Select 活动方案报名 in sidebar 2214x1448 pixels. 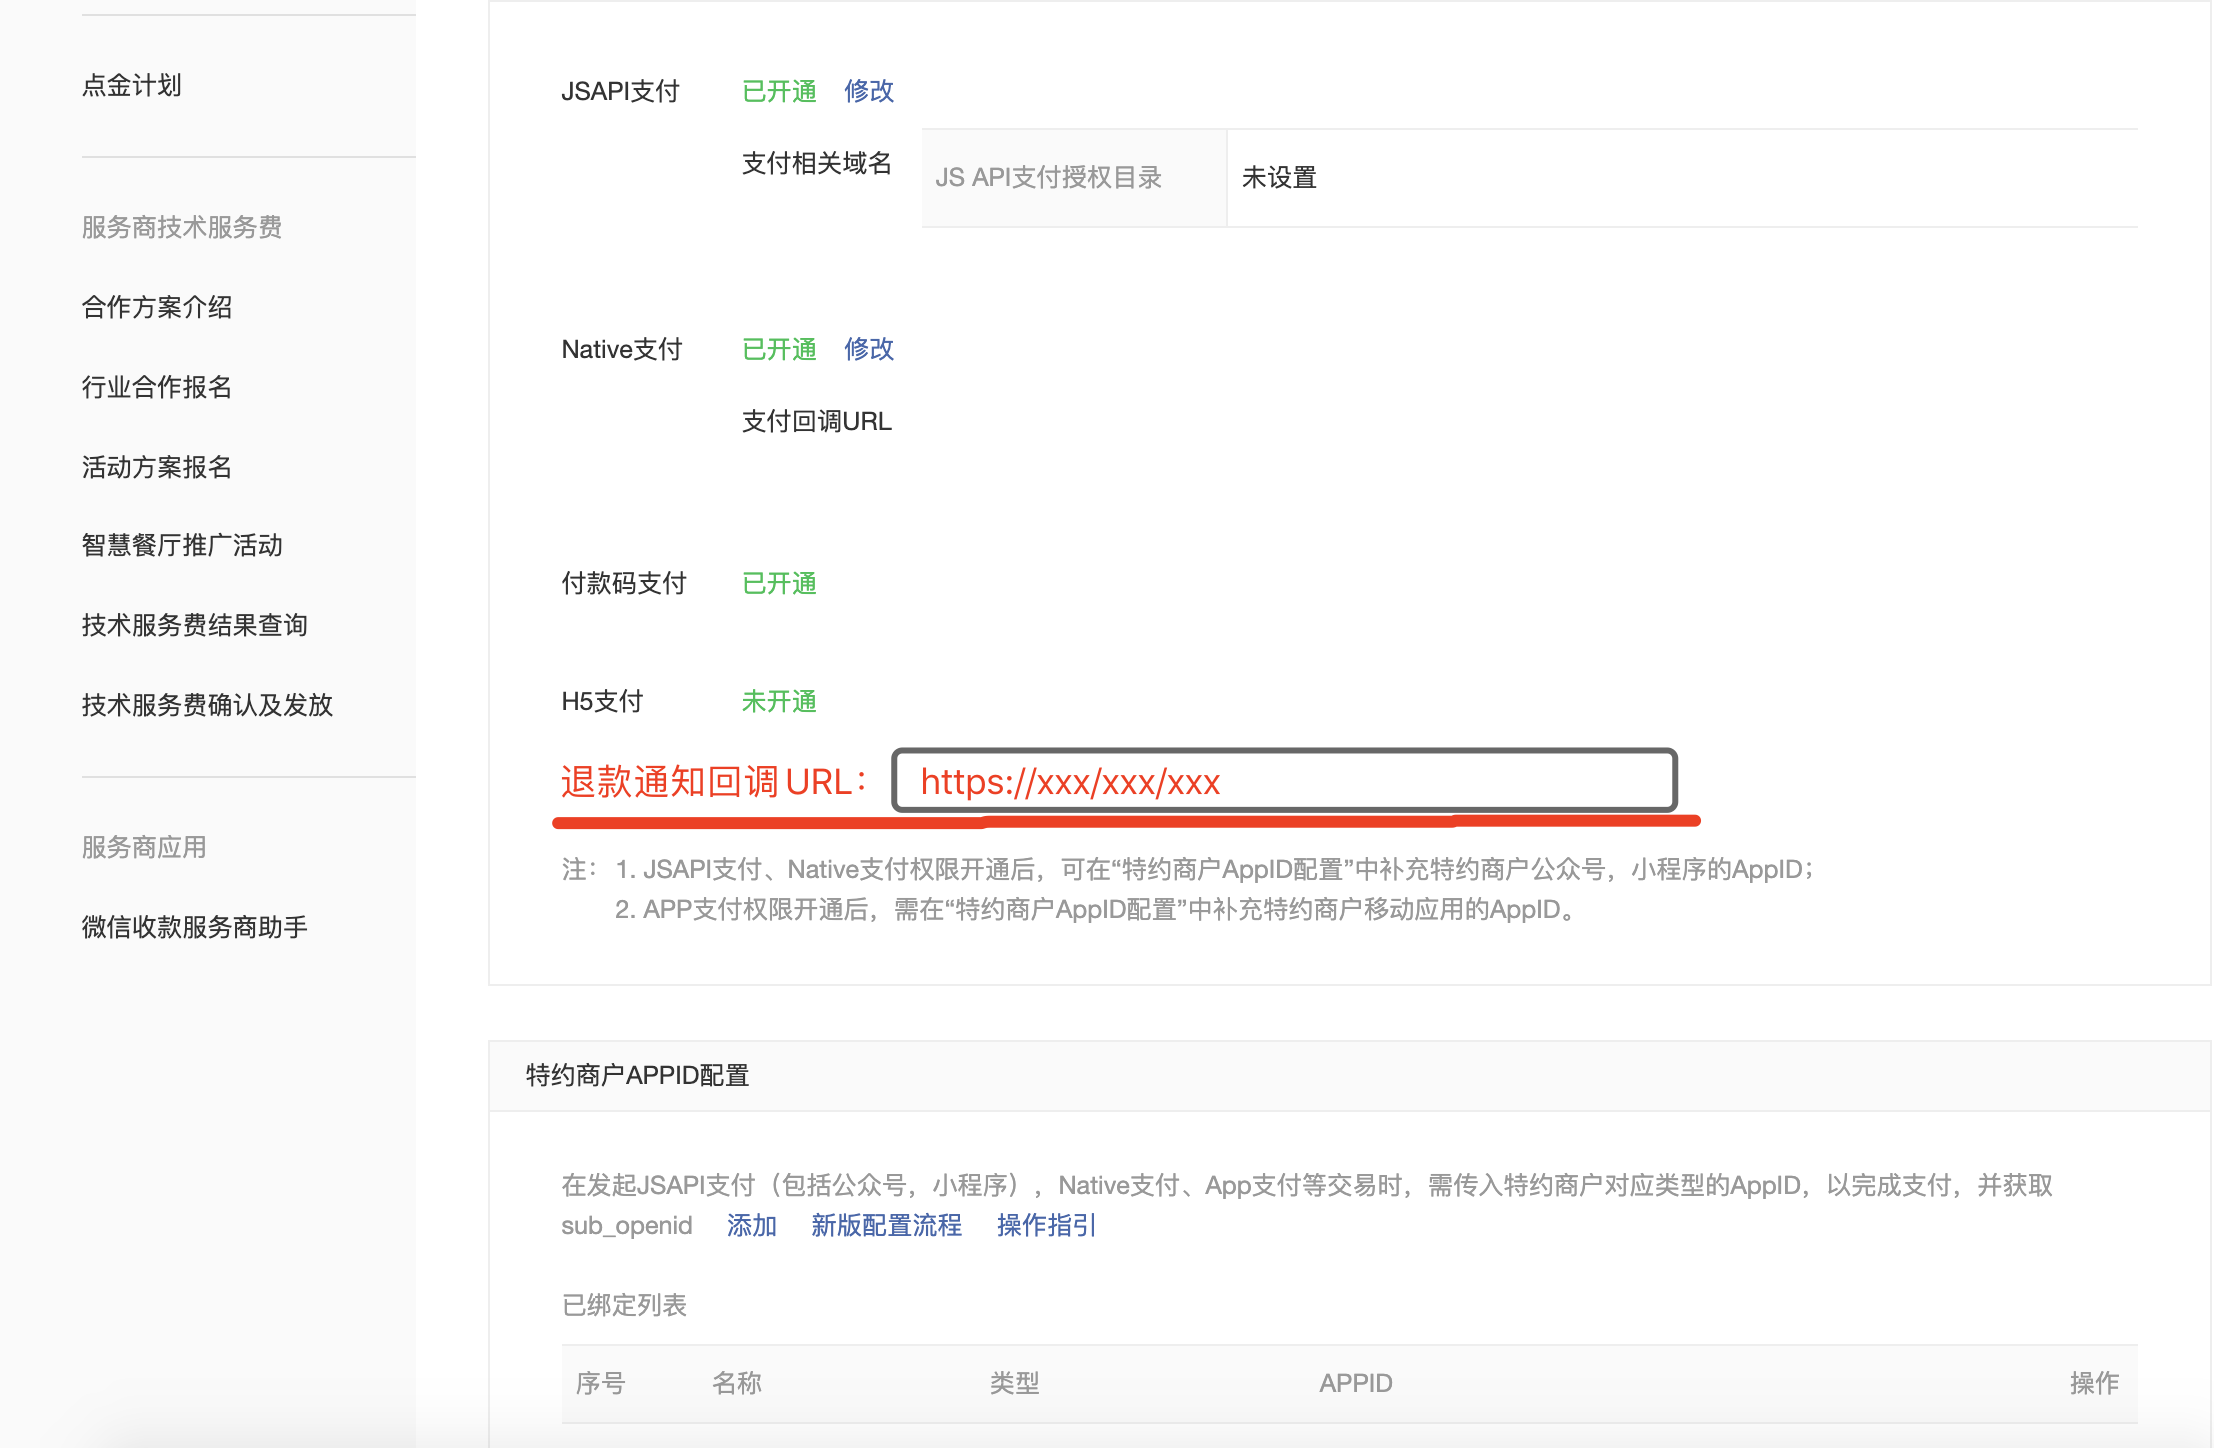point(157,467)
